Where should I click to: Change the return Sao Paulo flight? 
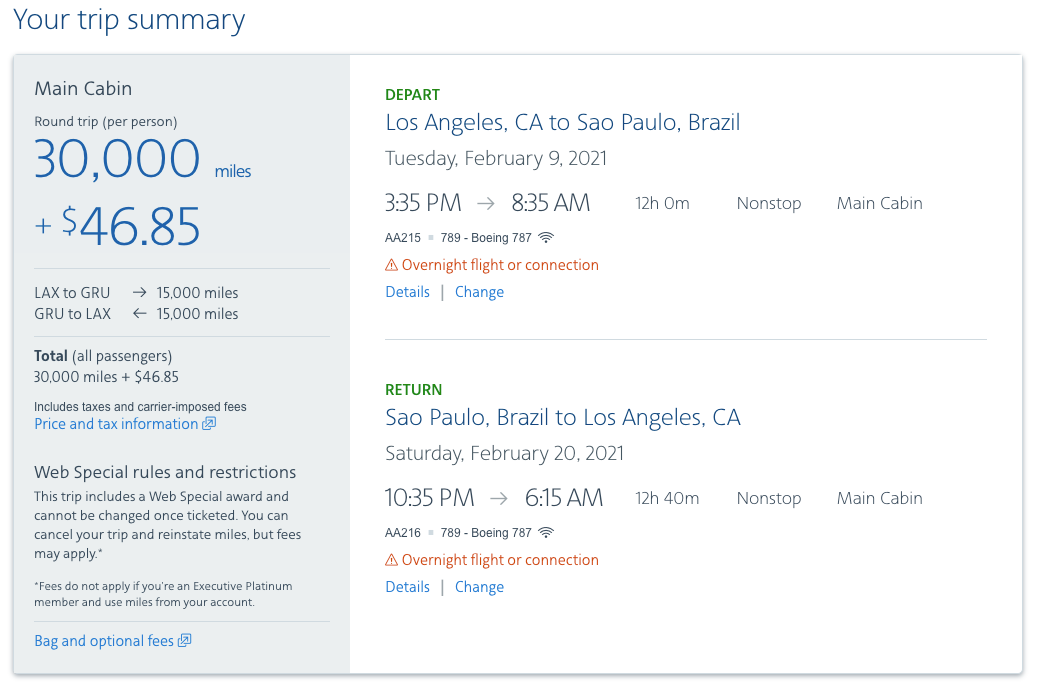click(479, 587)
